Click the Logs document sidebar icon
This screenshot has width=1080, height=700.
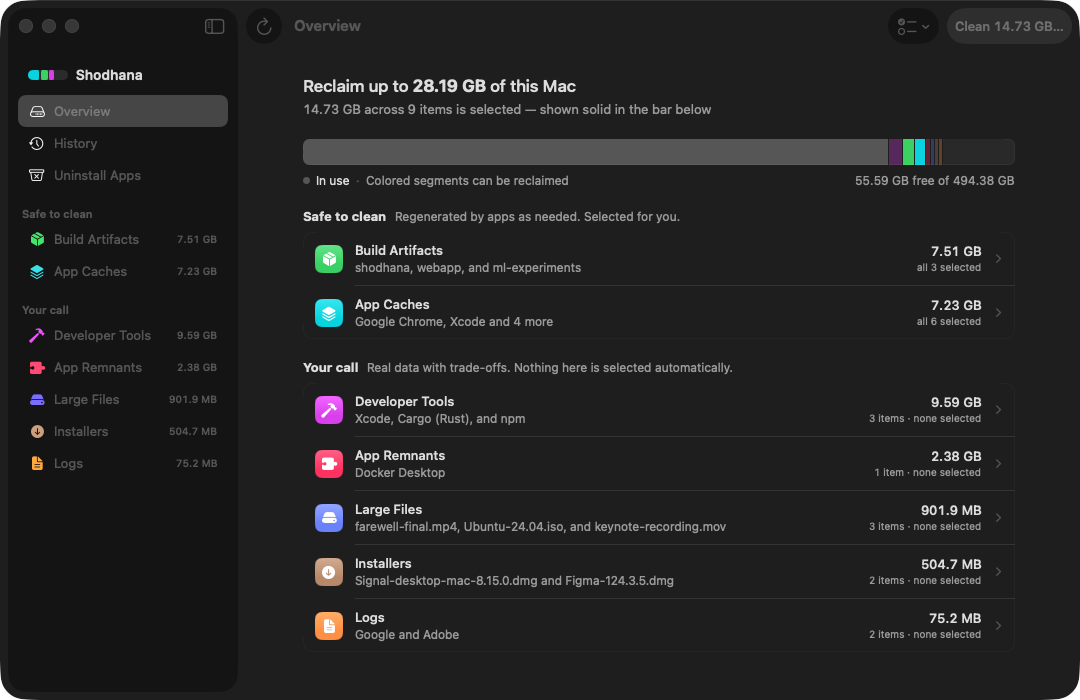[x=37, y=464]
